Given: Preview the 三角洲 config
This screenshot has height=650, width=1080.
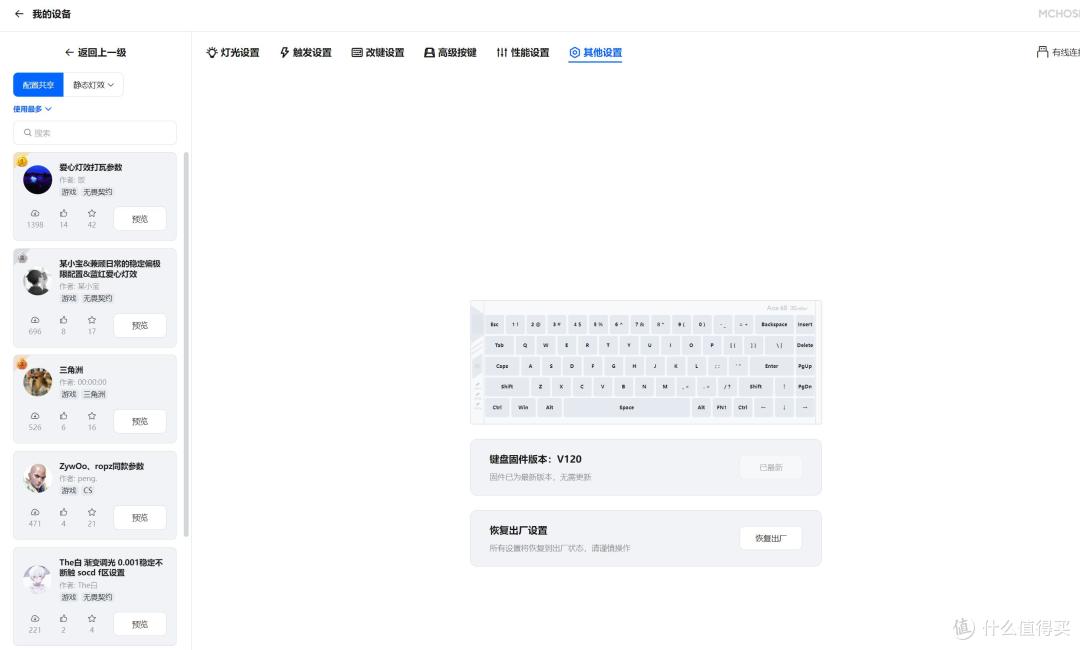Looking at the screenshot, I should pos(140,421).
